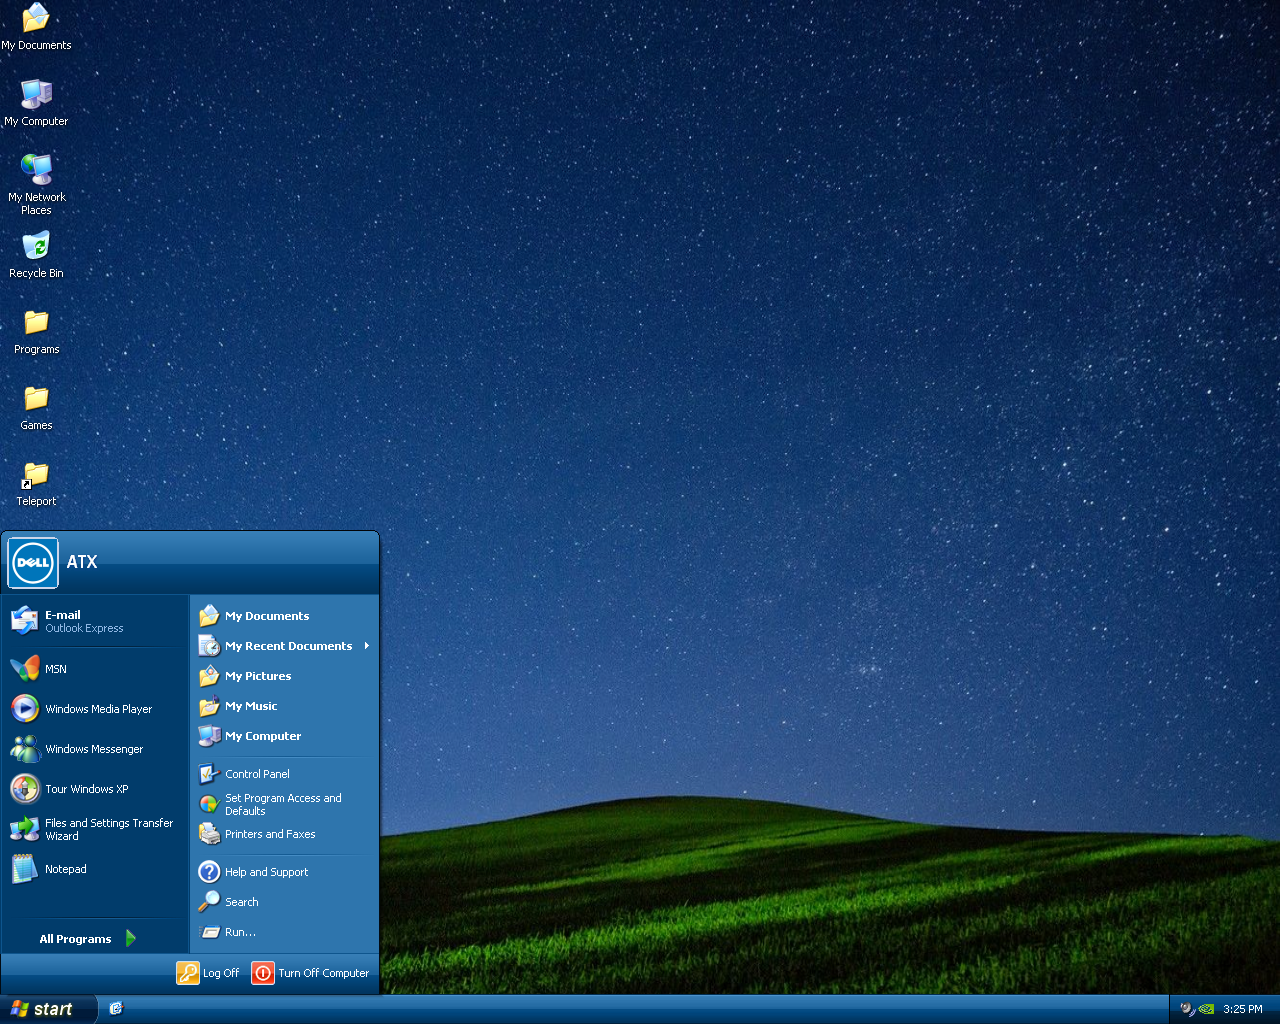Launch MSN from the Start menu
The image size is (1280, 1024).
pos(95,669)
